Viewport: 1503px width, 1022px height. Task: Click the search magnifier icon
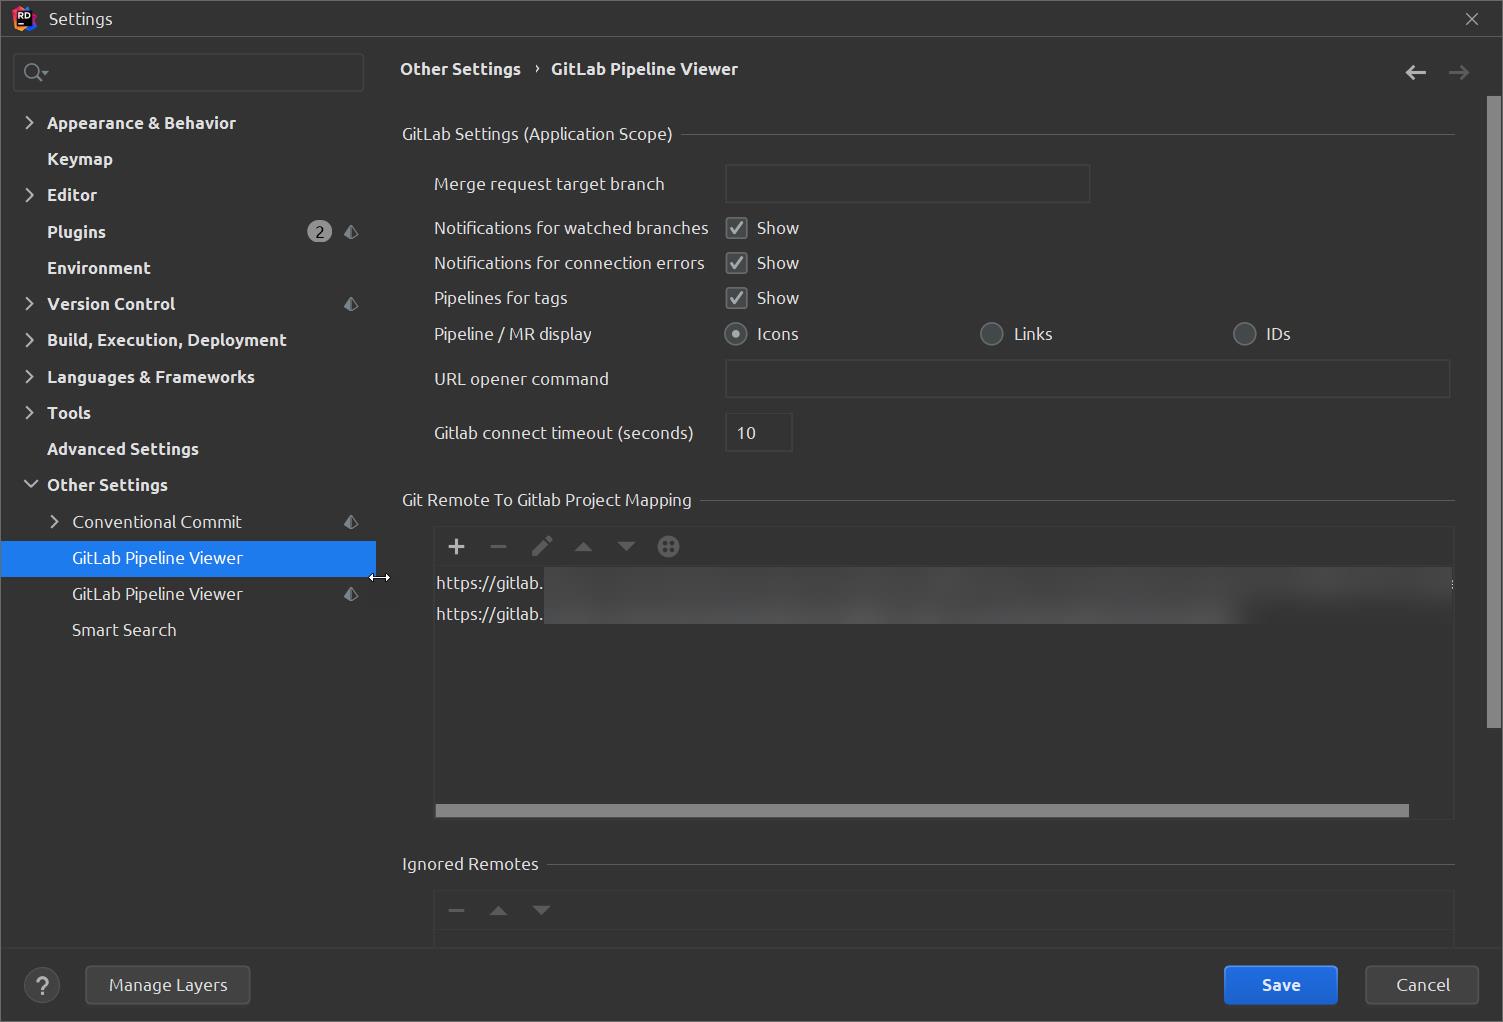tap(34, 72)
